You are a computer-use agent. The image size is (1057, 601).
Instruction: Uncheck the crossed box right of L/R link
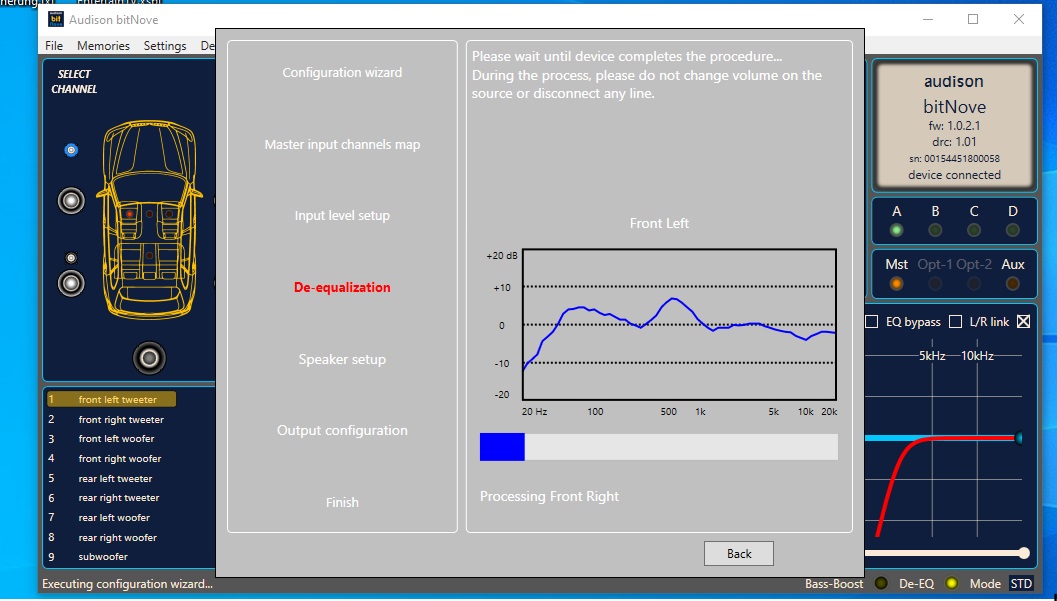pyautogui.click(x=1023, y=322)
